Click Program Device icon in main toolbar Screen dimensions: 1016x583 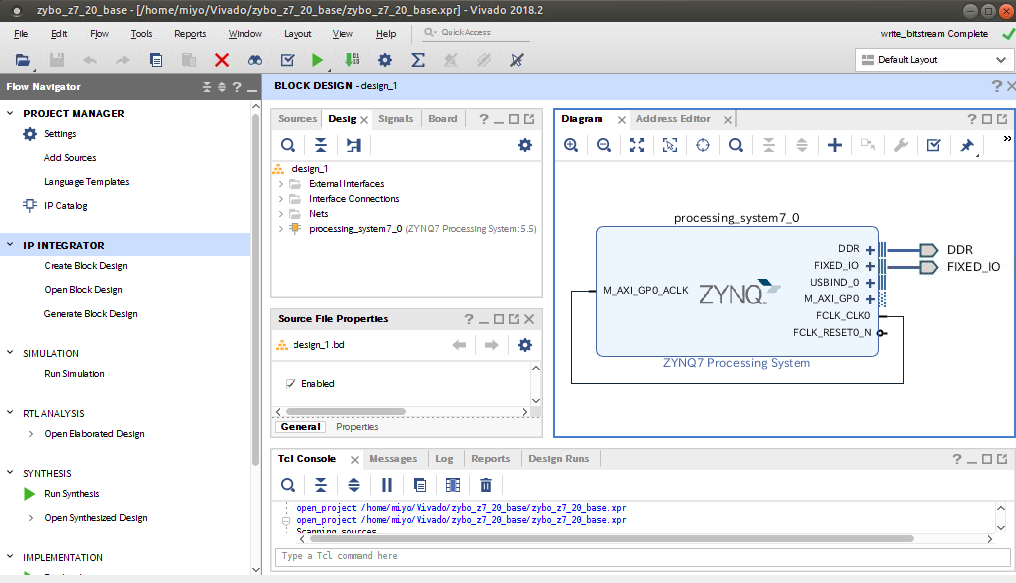352,60
